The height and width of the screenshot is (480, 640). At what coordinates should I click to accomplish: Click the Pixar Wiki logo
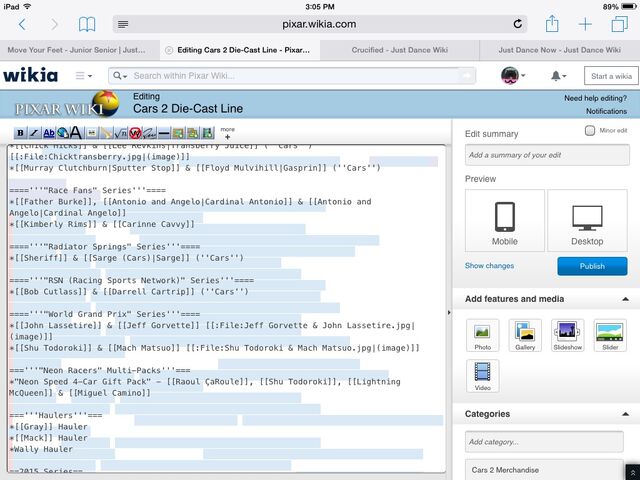click(67, 104)
